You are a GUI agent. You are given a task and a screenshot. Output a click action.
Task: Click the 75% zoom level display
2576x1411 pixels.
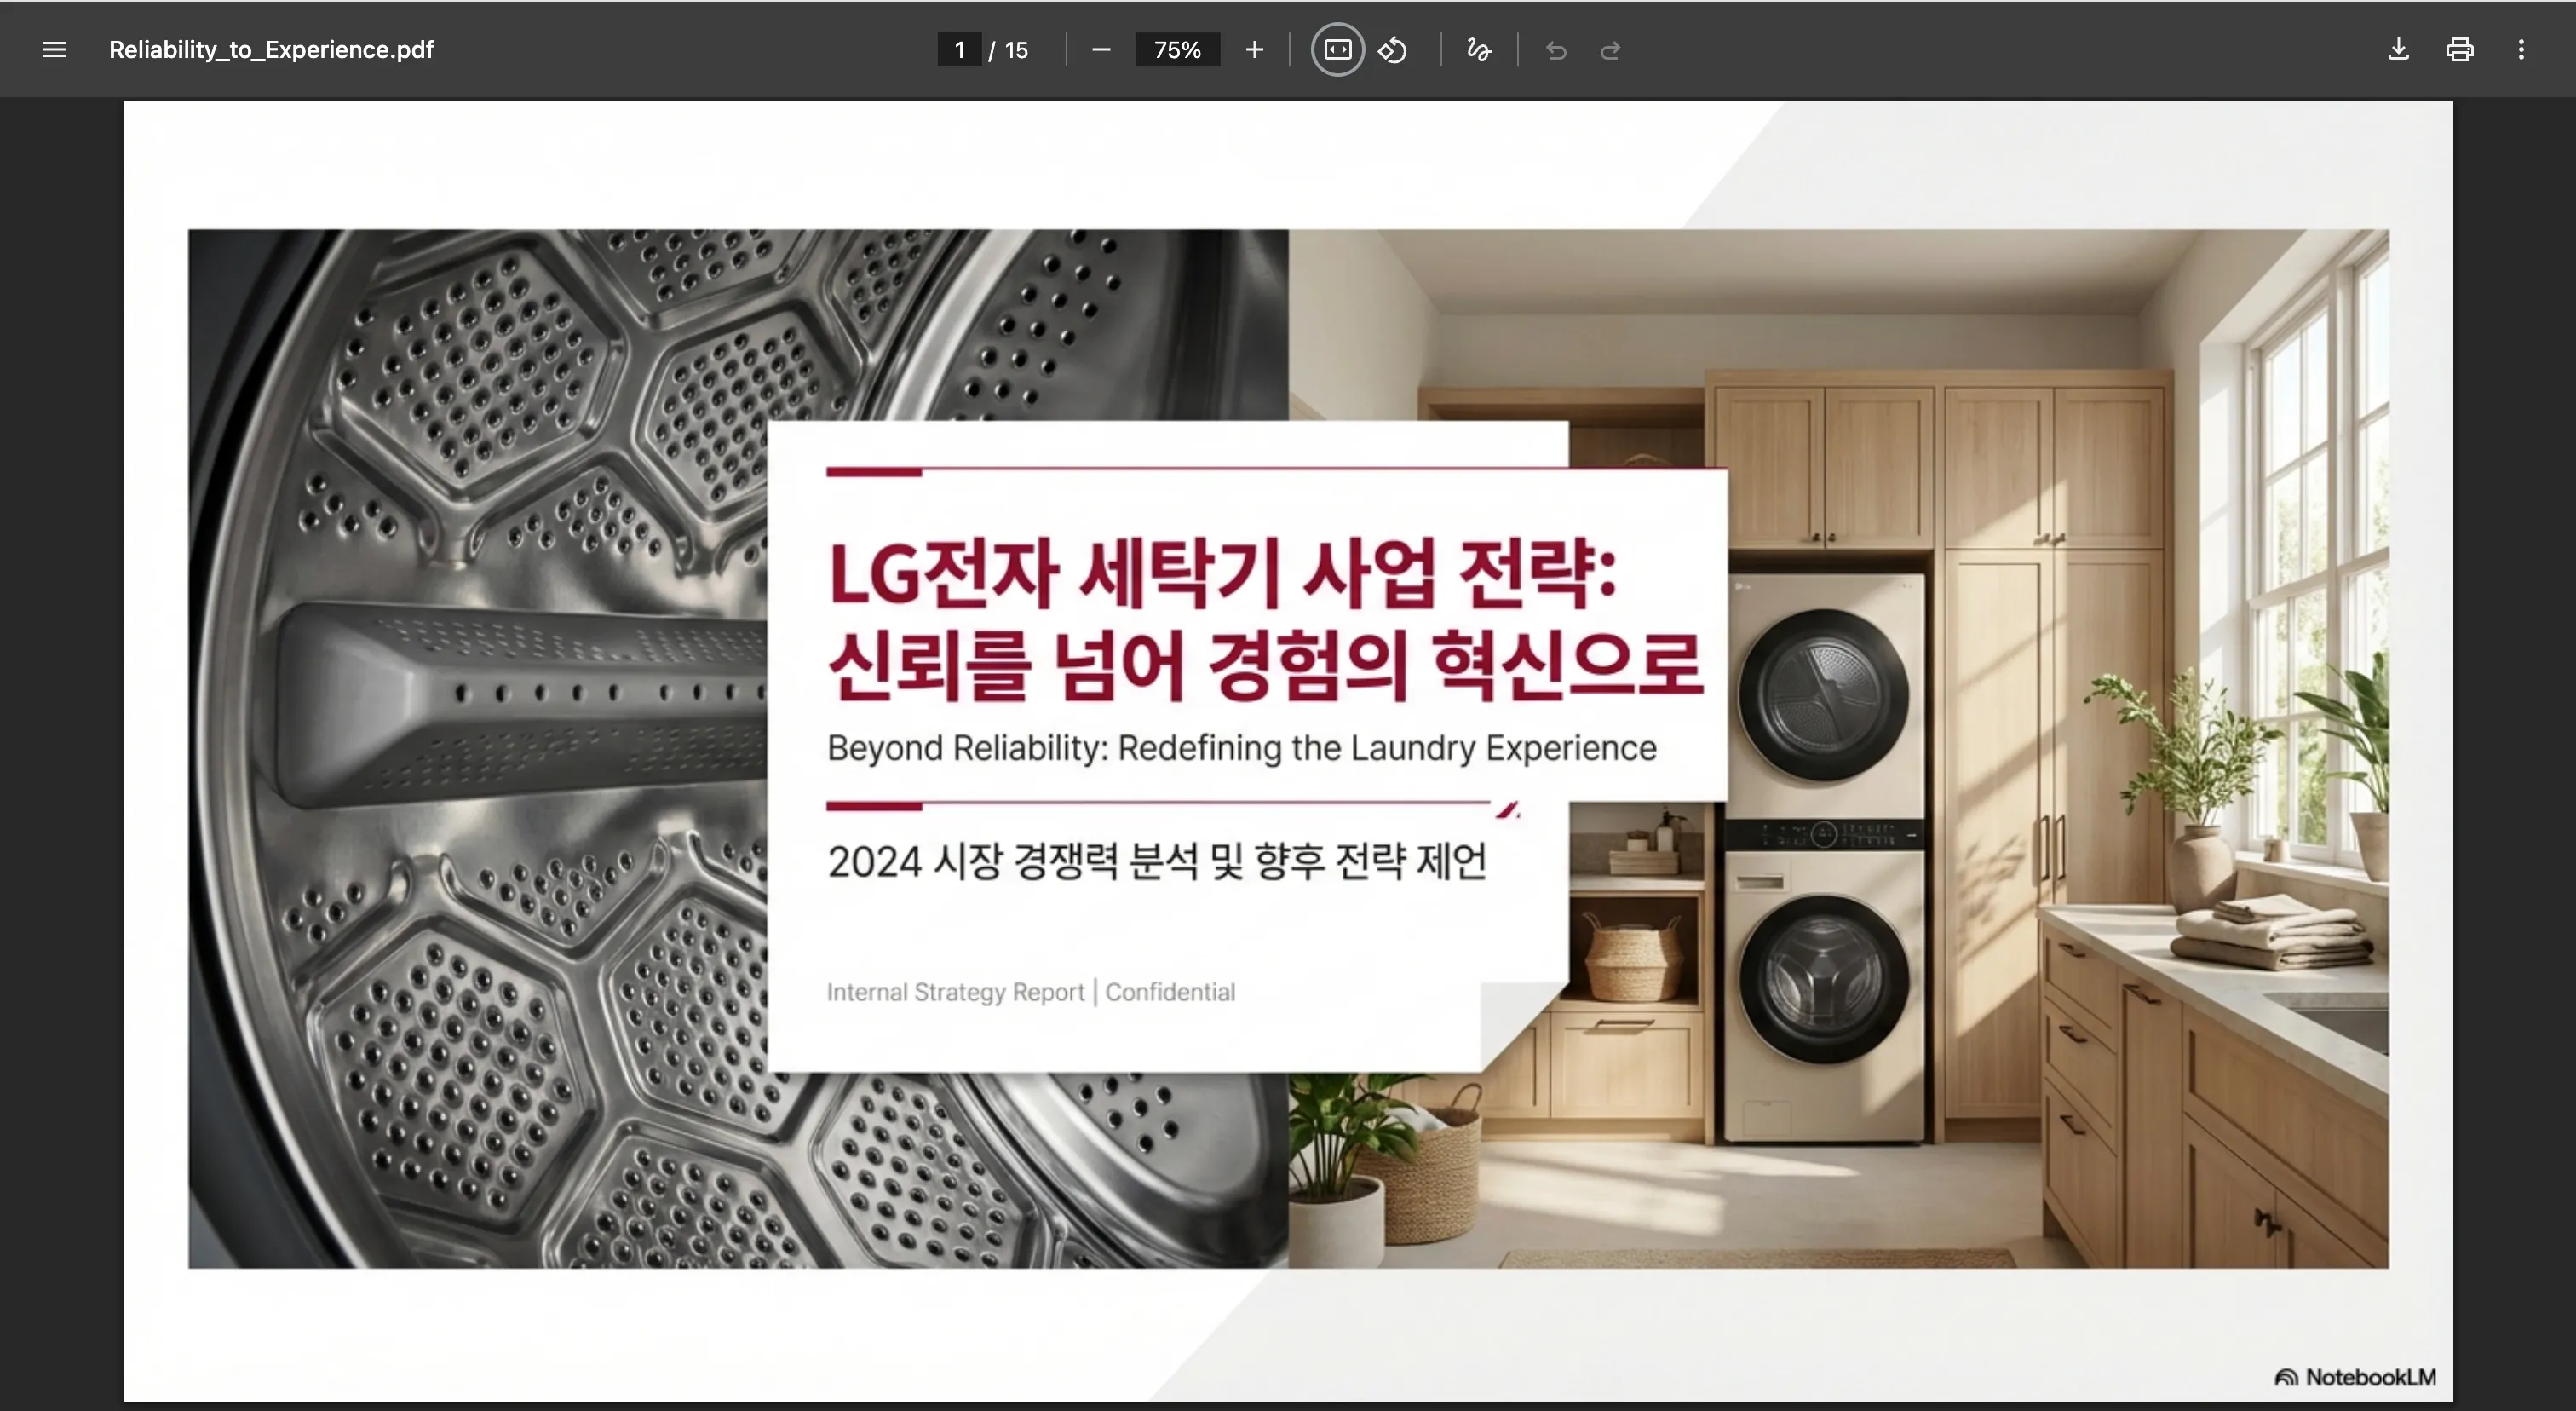(x=1177, y=49)
